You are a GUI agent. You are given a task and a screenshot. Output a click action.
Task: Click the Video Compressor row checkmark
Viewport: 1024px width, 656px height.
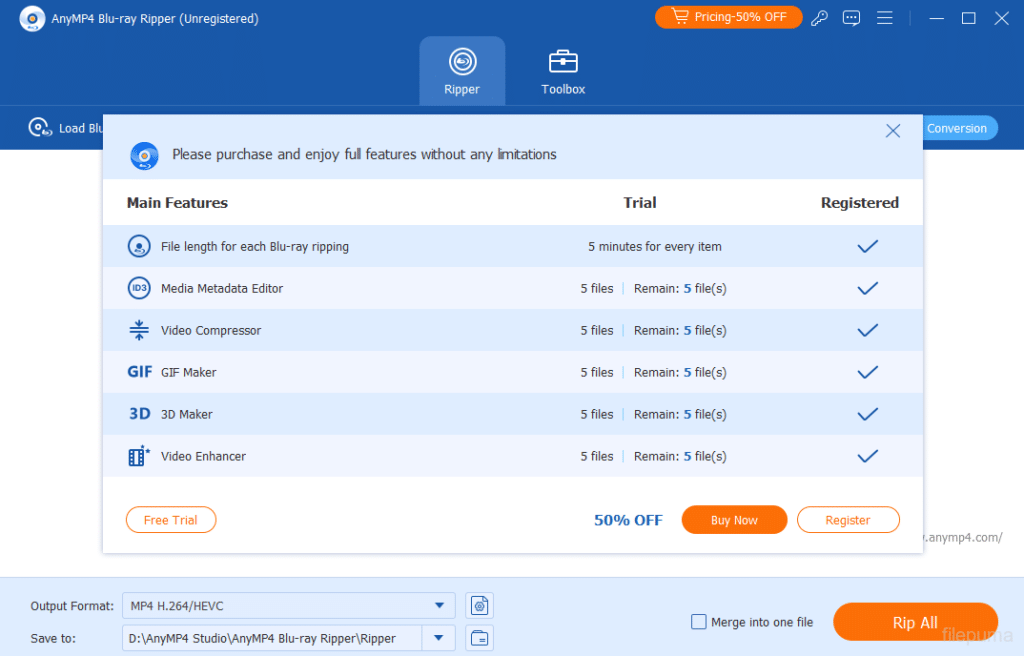pos(867,330)
